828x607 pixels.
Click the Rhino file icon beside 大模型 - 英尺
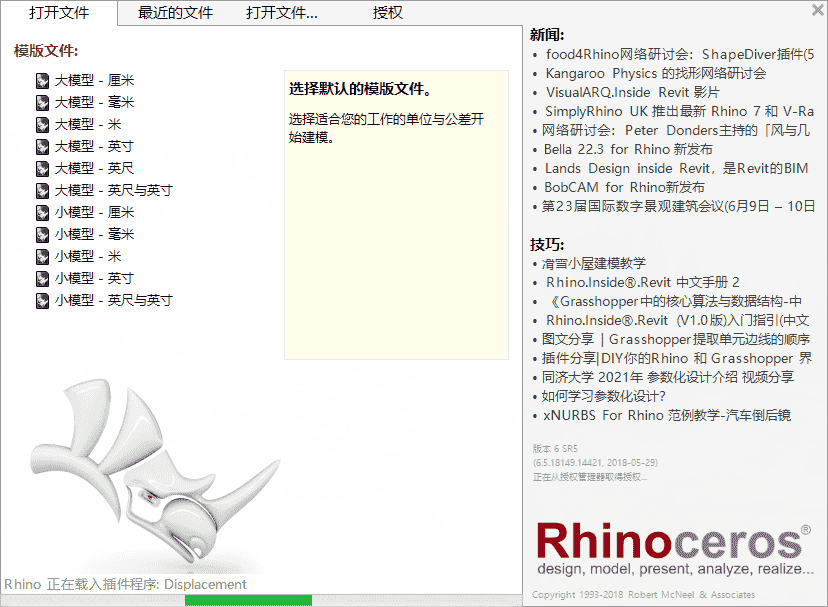point(41,167)
